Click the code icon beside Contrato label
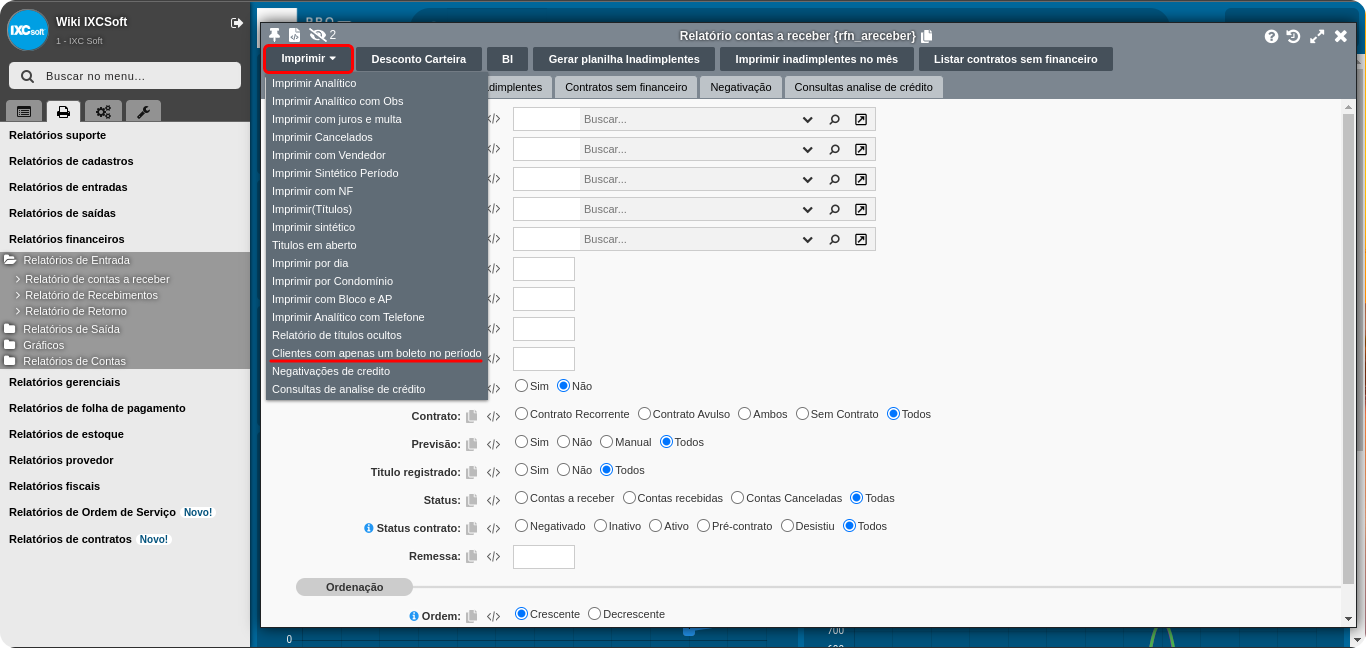Viewport: 1366px width, 648px height. [x=493, y=416]
